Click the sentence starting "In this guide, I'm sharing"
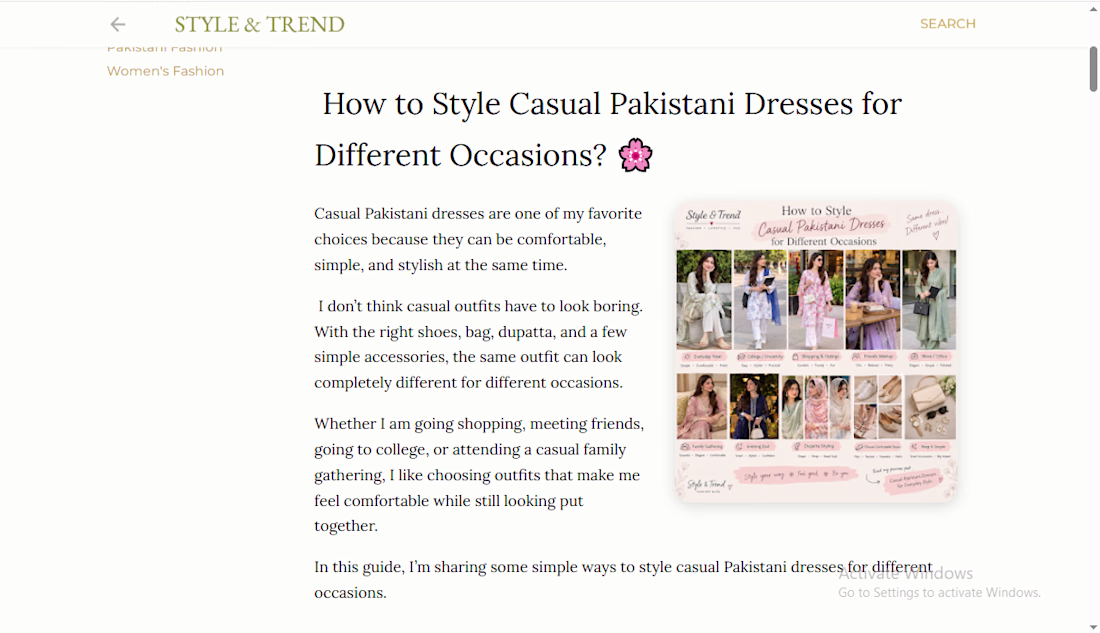 pos(624,580)
